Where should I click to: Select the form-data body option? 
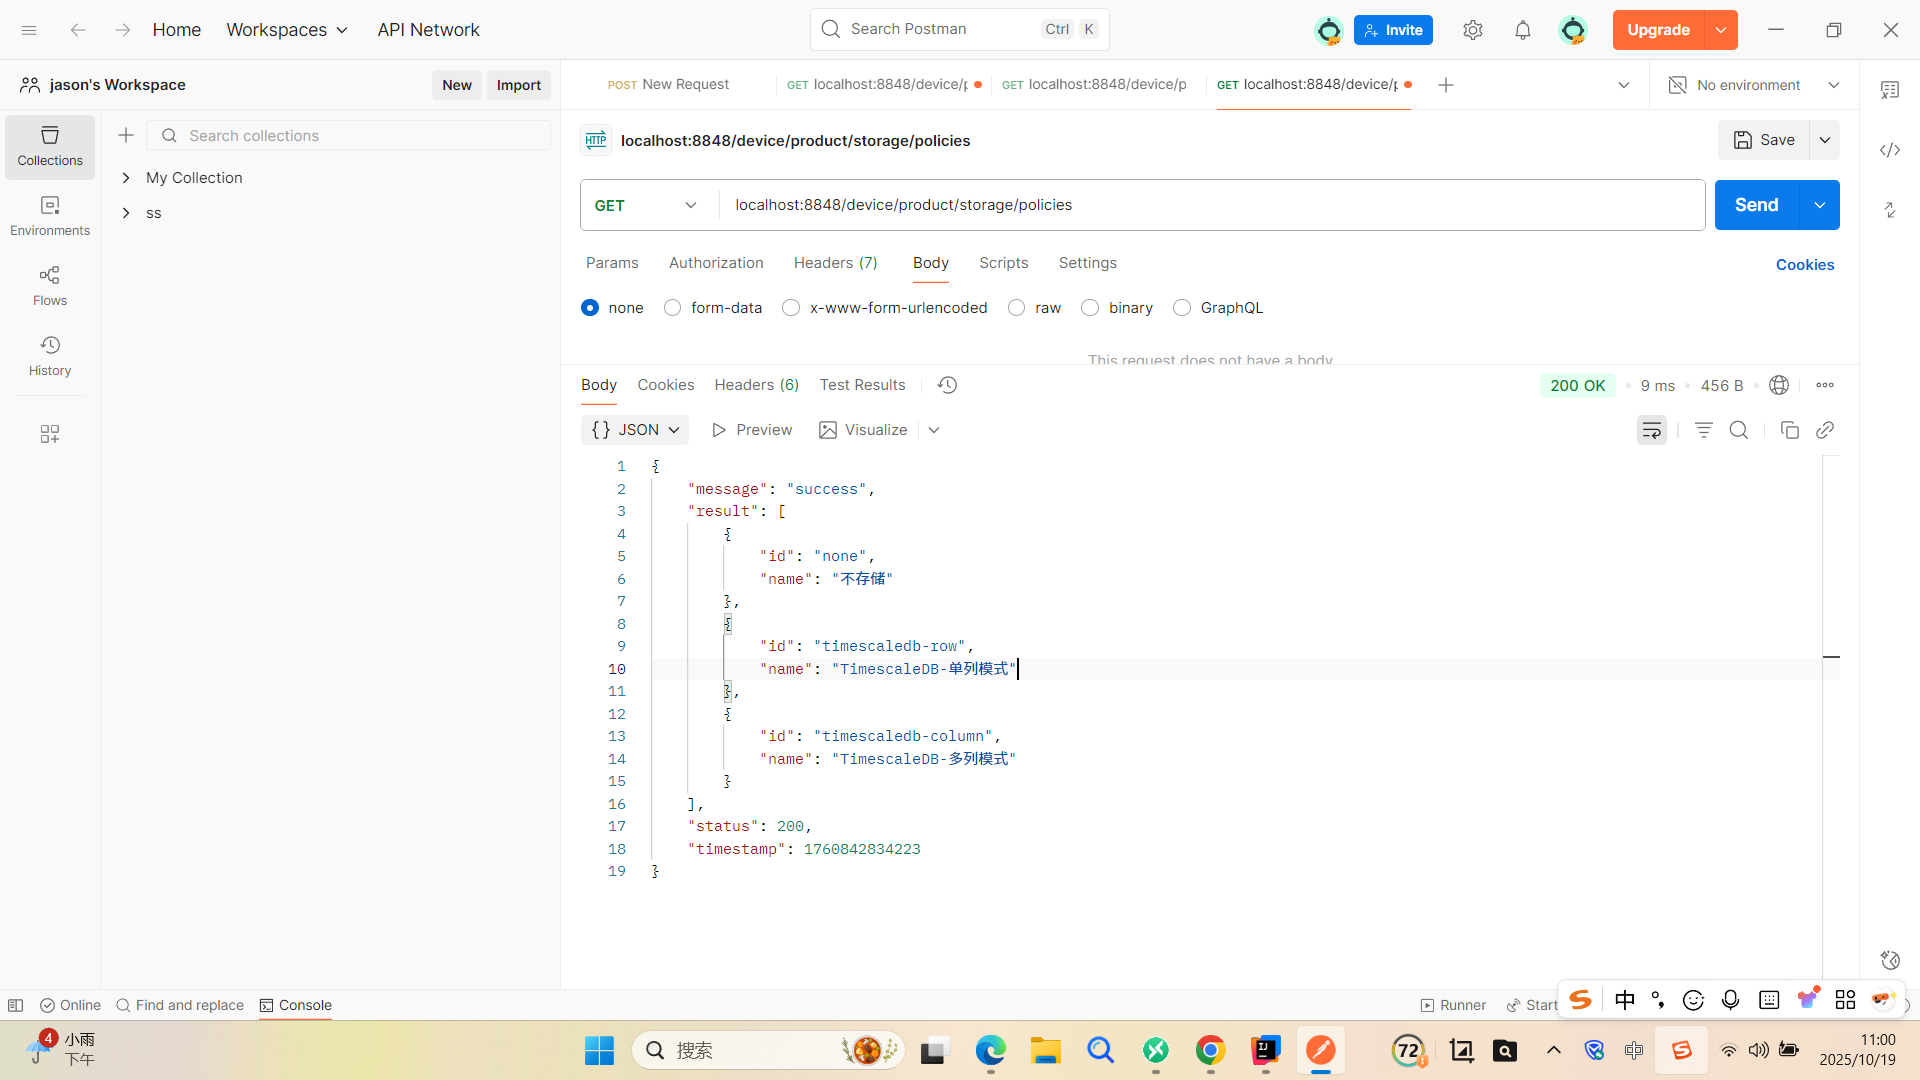coord(673,308)
